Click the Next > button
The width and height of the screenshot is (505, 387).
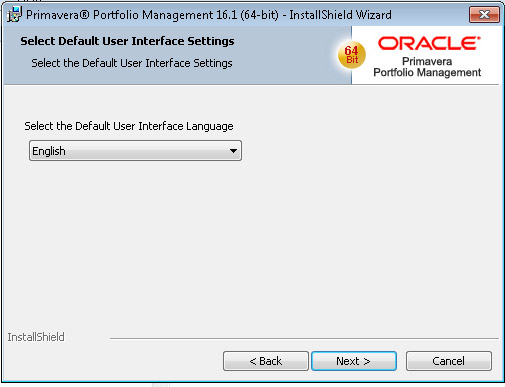pyautogui.click(x=354, y=361)
